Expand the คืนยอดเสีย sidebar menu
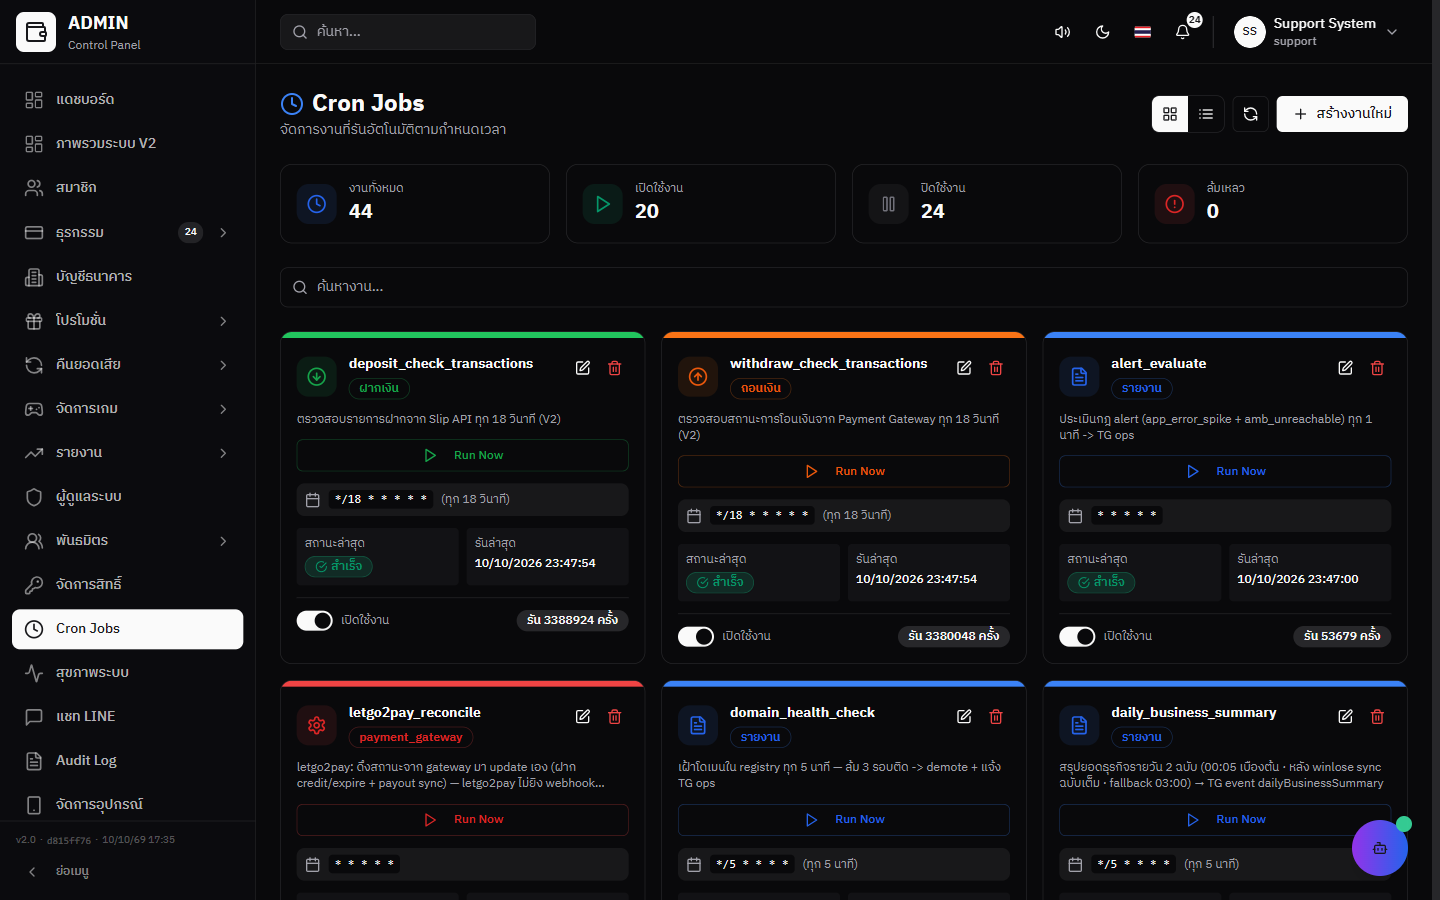 127,364
